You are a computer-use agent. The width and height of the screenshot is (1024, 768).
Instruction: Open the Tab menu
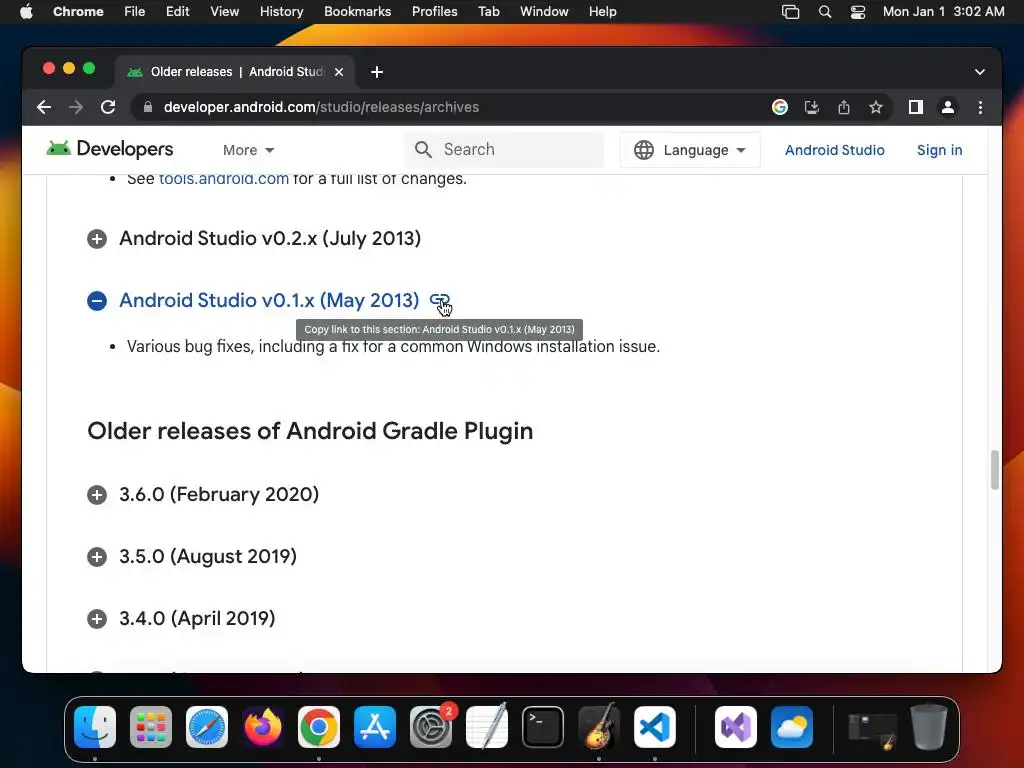[488, 12]
